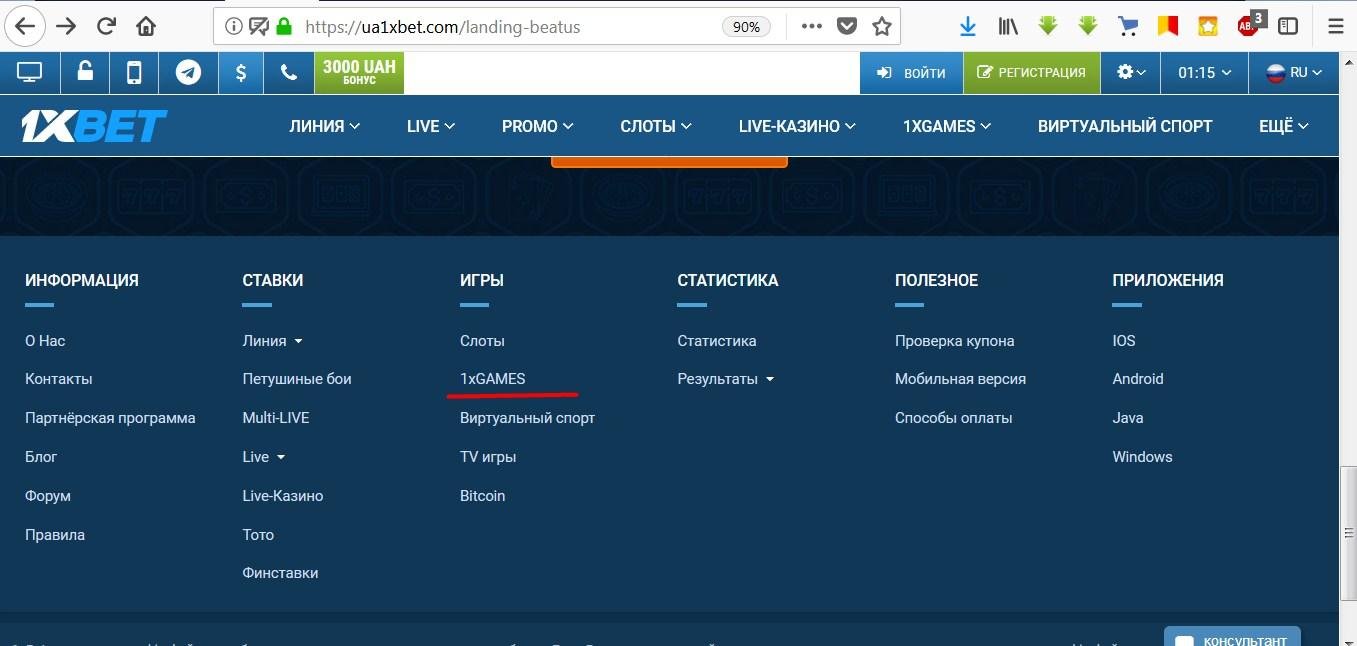Click the ВОЙТИ login button
This screenshot has width=1357, height=646.
click(x=911, y=73)
